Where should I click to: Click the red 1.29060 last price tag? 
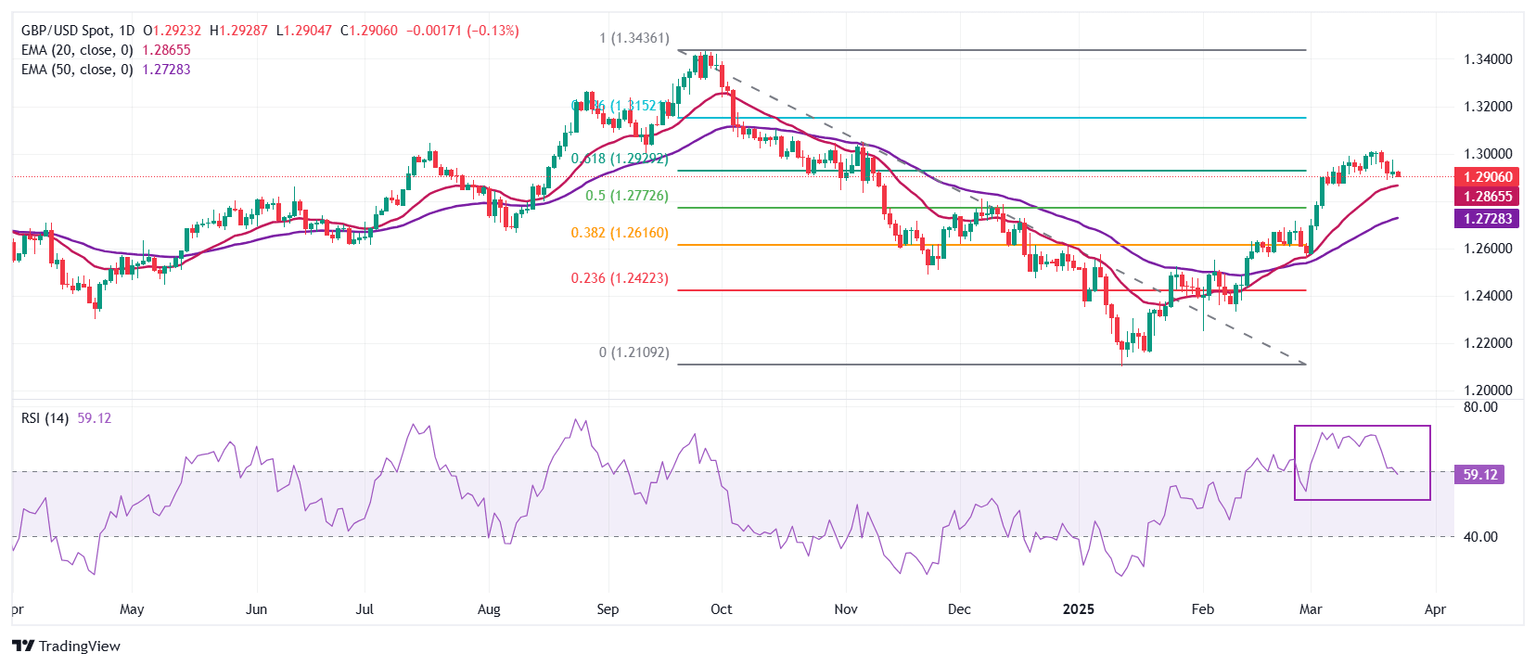point(1489,175)
